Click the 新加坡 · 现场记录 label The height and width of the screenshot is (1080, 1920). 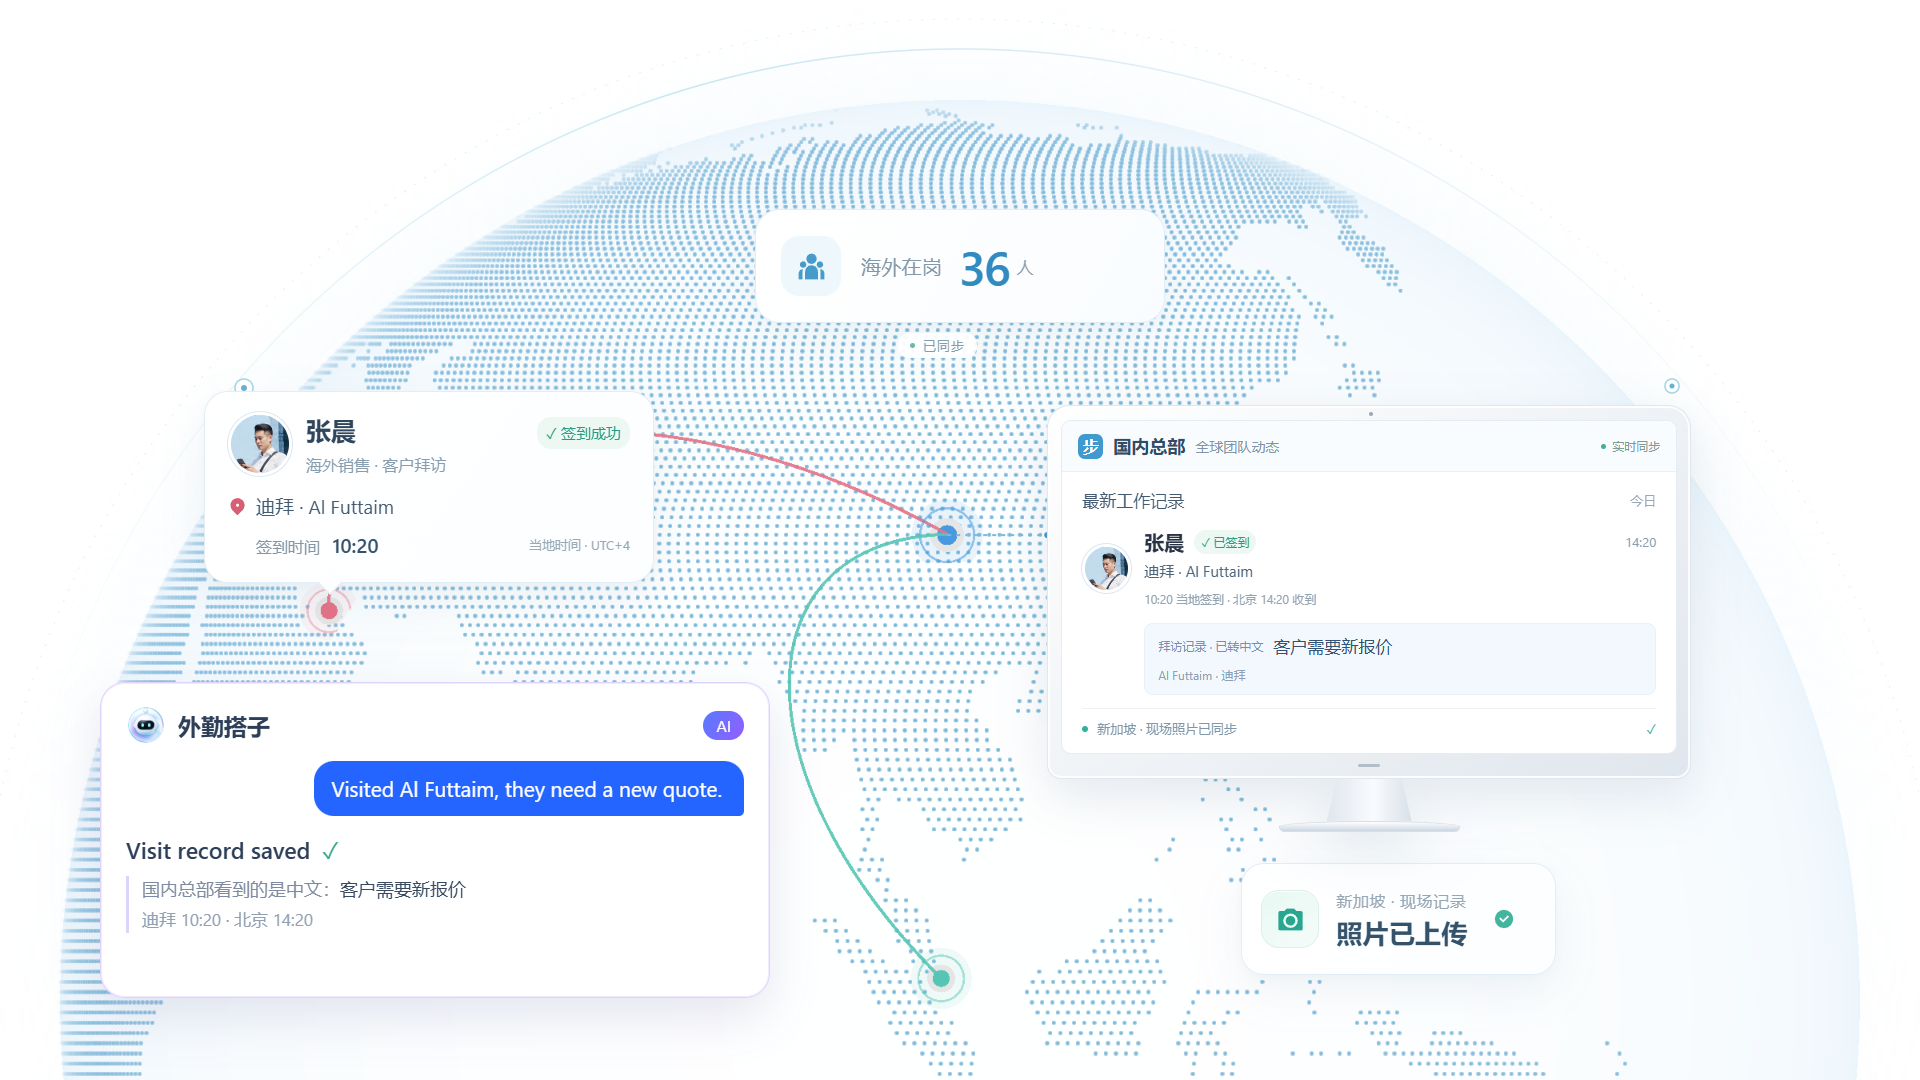click(1400, 901)
